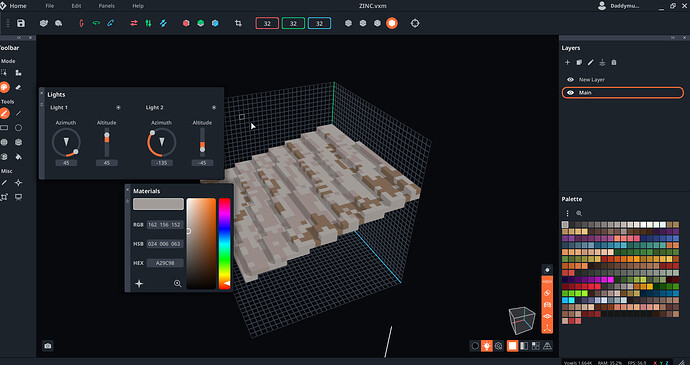Click the plus button in Materials panel
This screenshot has height=365, width=690.
139,284
